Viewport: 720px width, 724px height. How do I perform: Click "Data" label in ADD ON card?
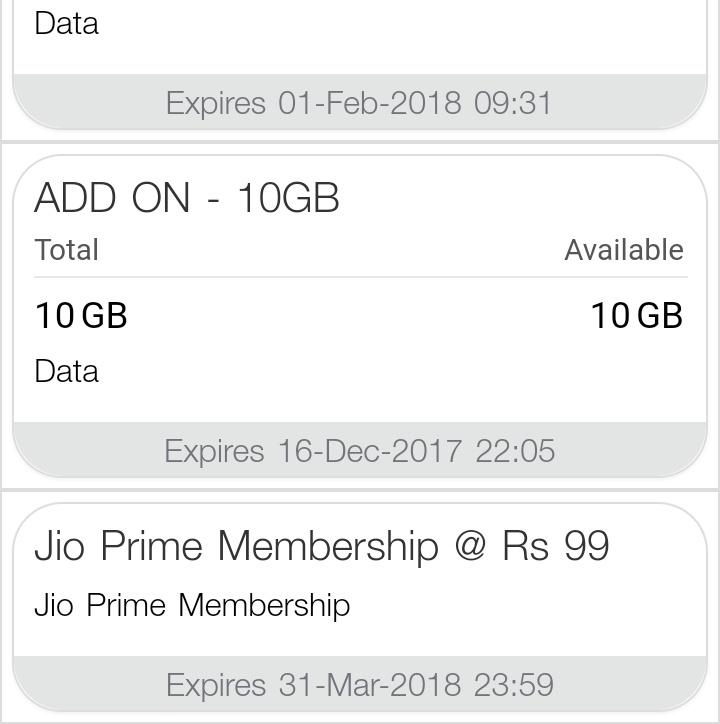[66, 371]
